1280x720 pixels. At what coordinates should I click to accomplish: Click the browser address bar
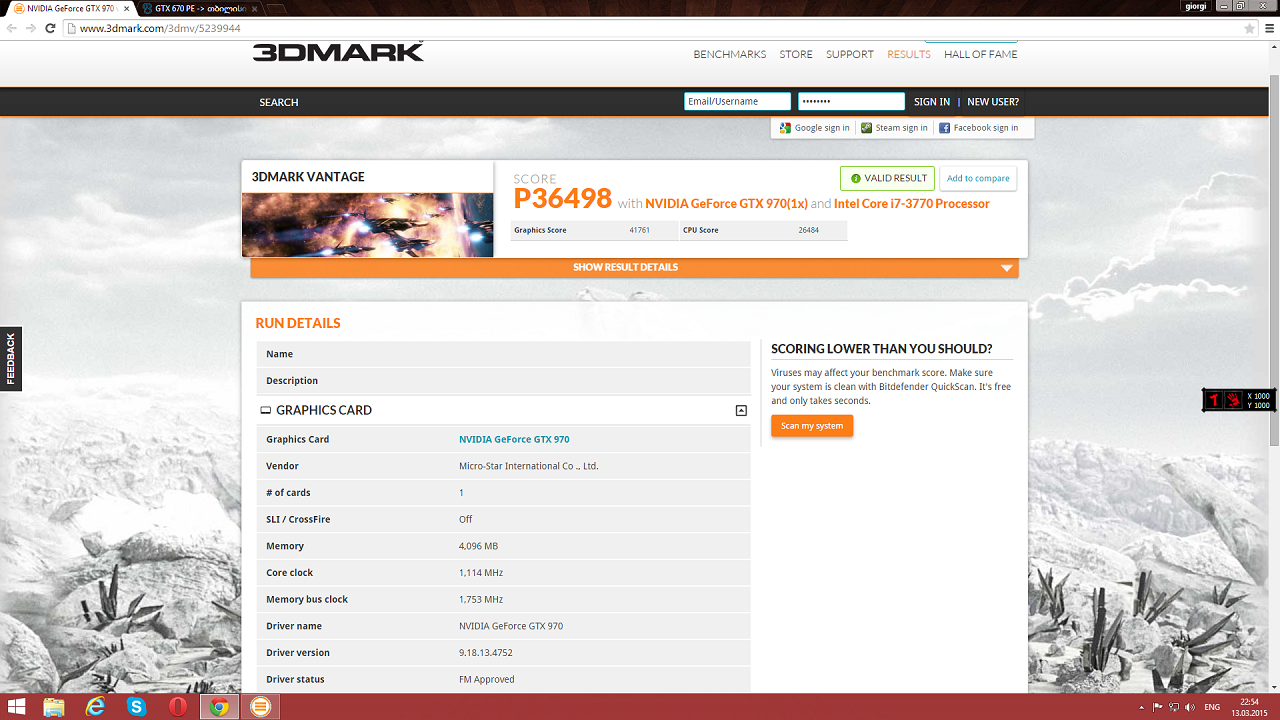pos(650,28)
